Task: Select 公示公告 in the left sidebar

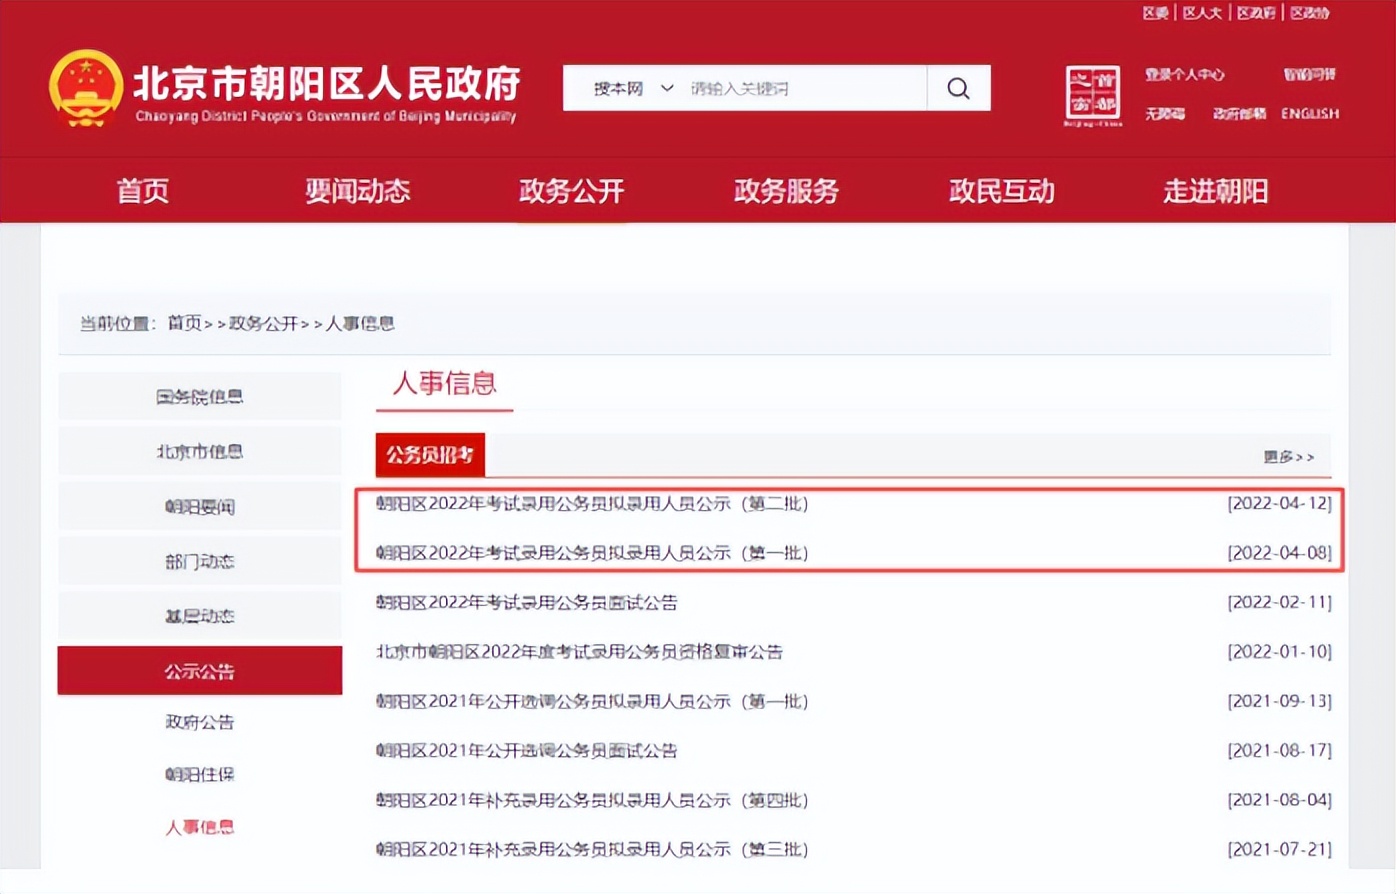Action: coord(200,670)
